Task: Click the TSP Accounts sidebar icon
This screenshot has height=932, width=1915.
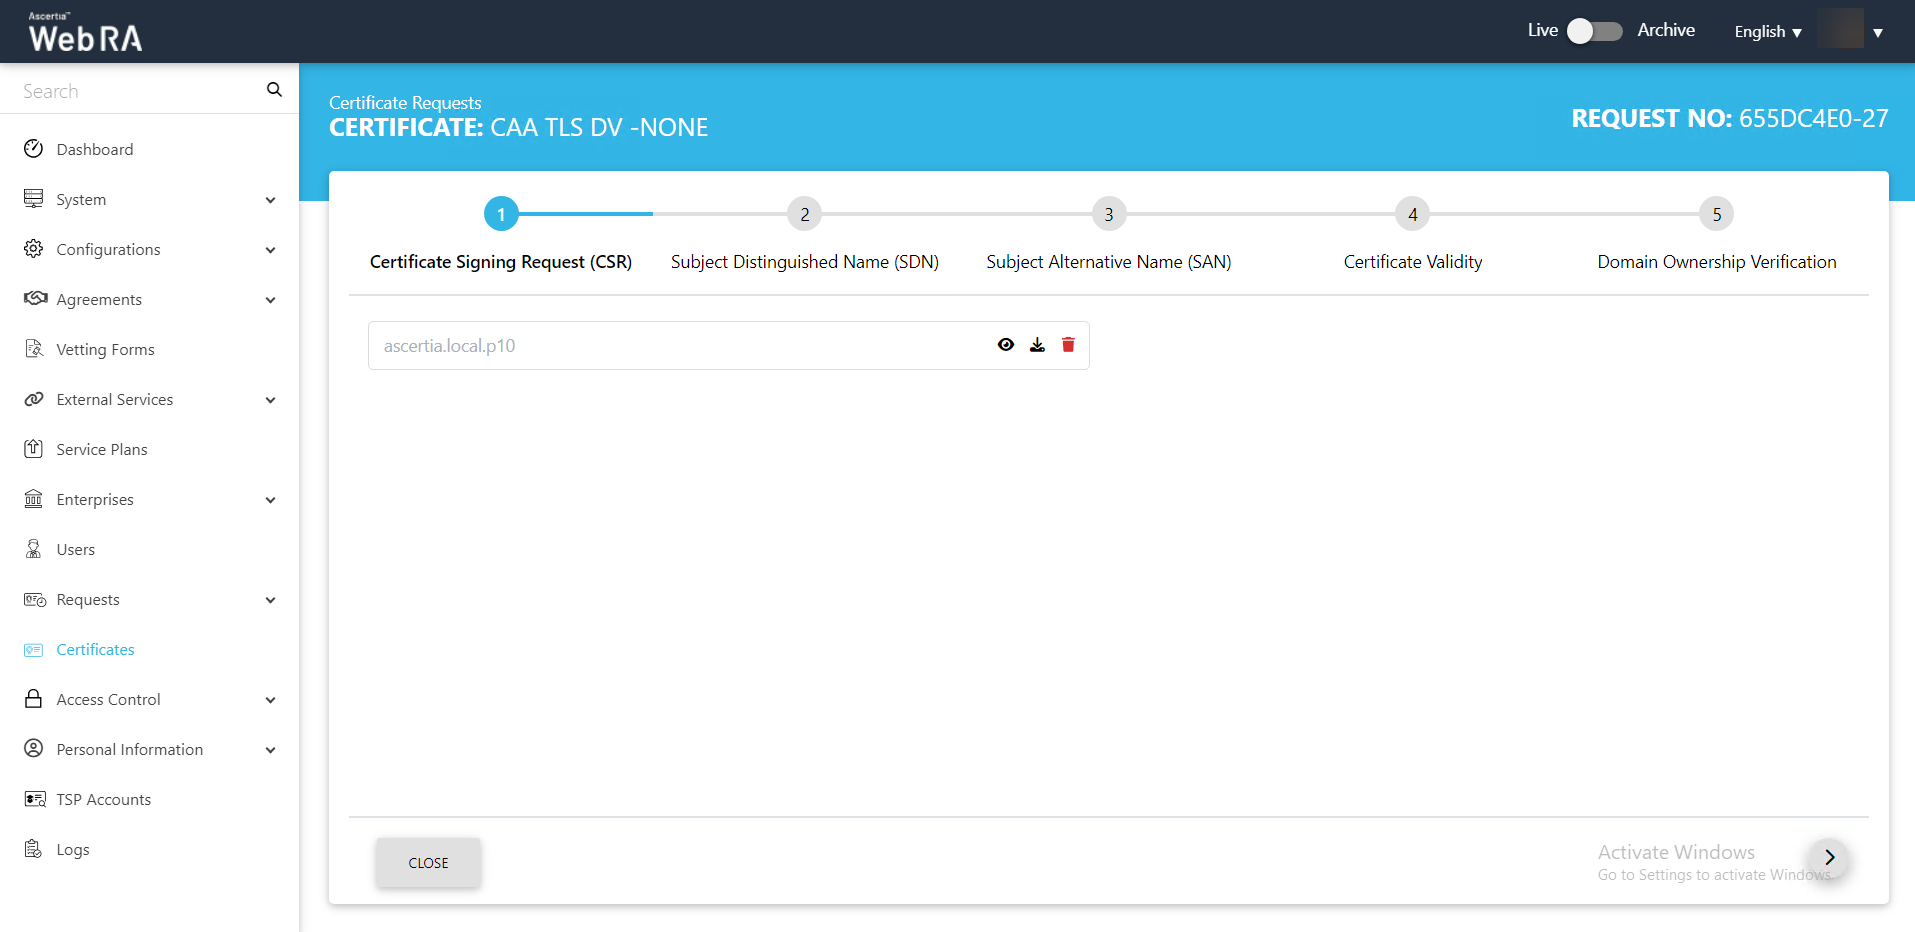Action: [34, 799]
